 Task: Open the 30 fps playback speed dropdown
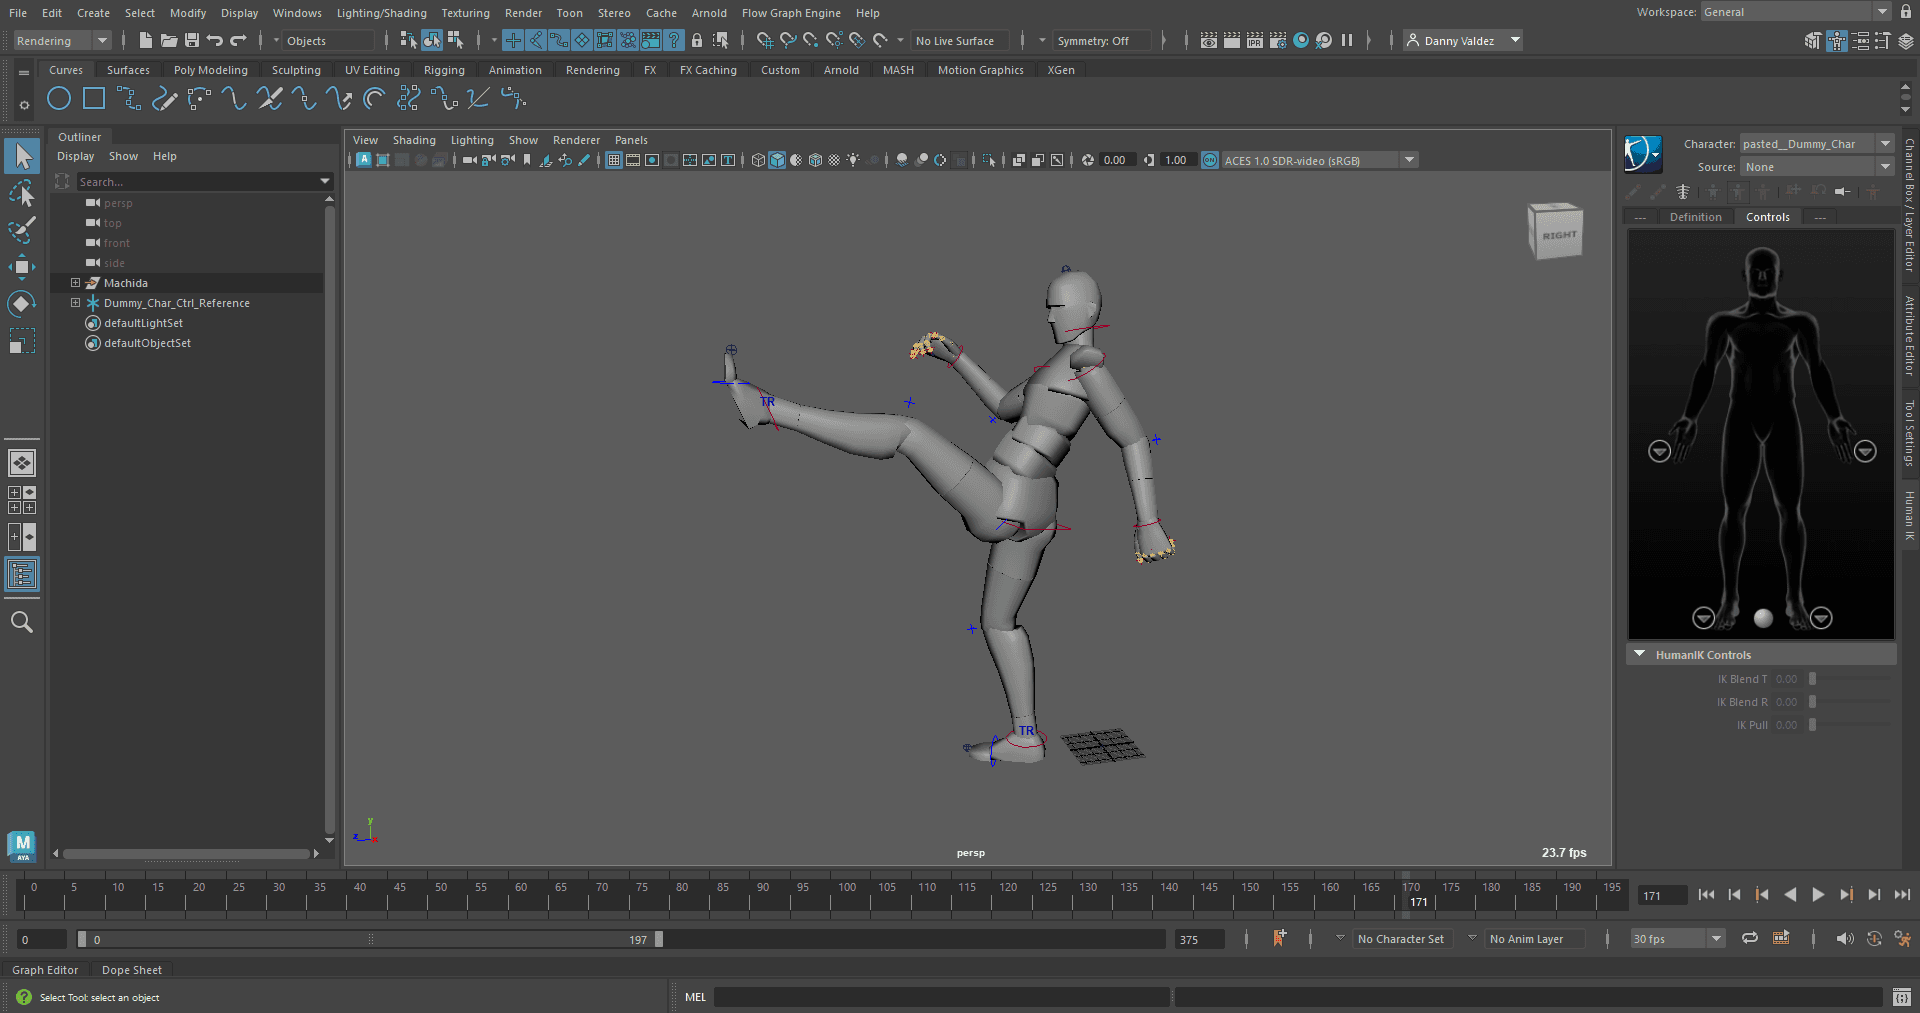click(x=1677, y=939)
